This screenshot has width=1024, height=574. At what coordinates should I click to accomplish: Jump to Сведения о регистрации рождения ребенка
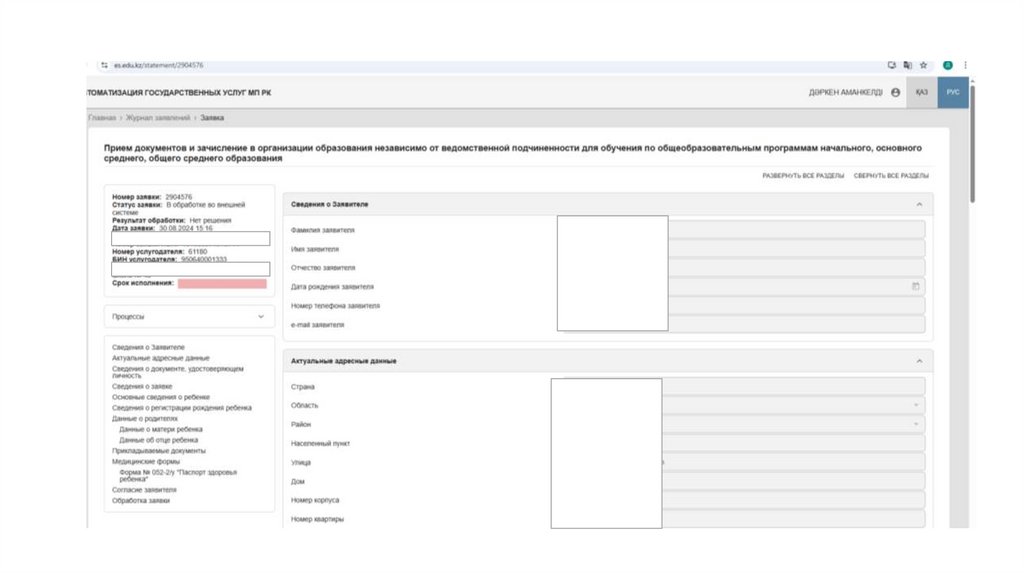[x=182, y=408]
